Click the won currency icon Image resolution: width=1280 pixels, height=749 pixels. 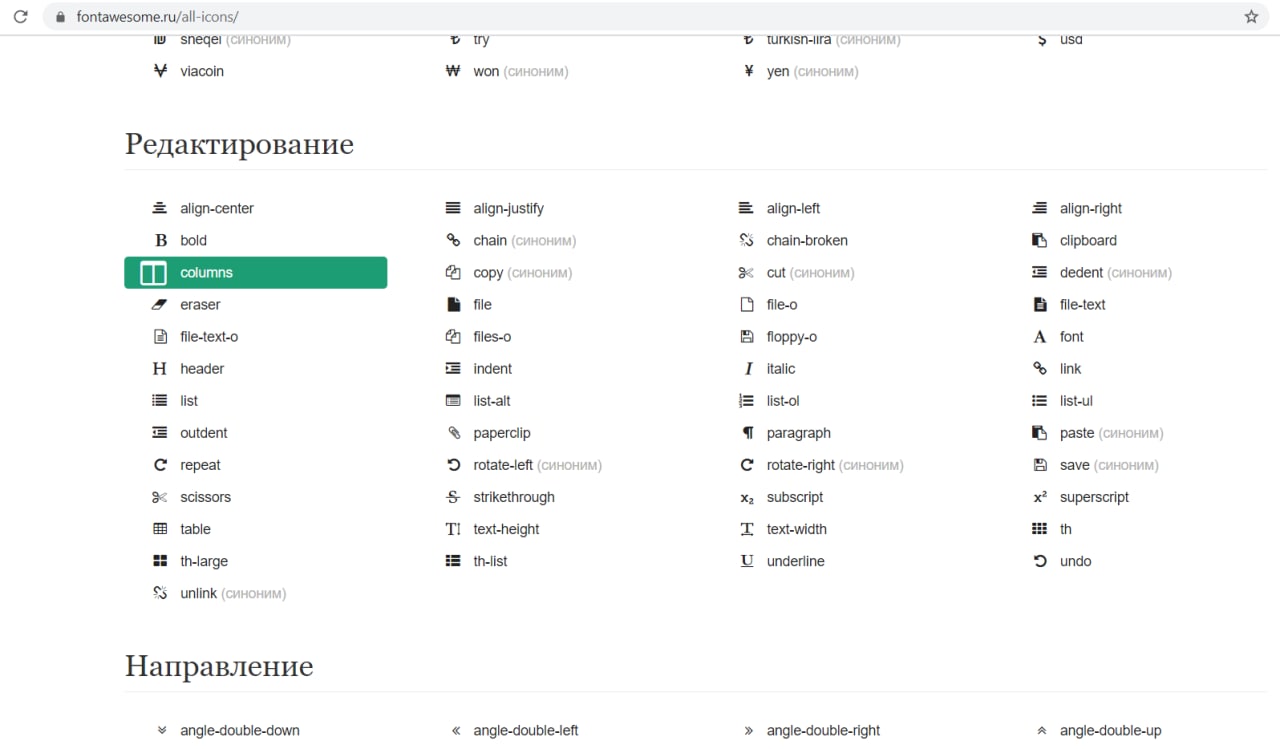[x=453, y=71]
